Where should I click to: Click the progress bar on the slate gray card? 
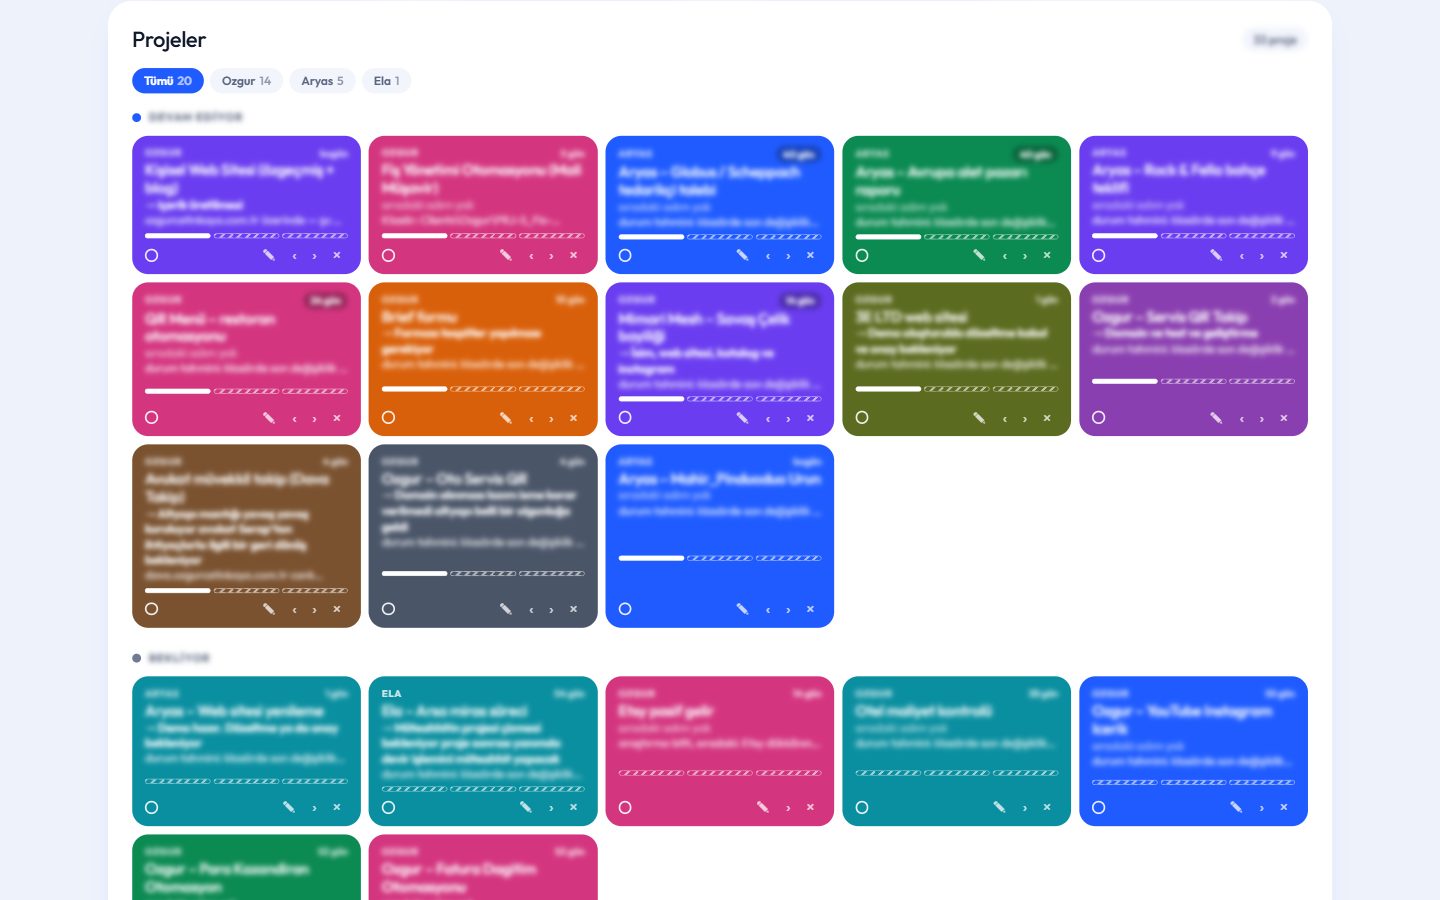coord(483,573)
